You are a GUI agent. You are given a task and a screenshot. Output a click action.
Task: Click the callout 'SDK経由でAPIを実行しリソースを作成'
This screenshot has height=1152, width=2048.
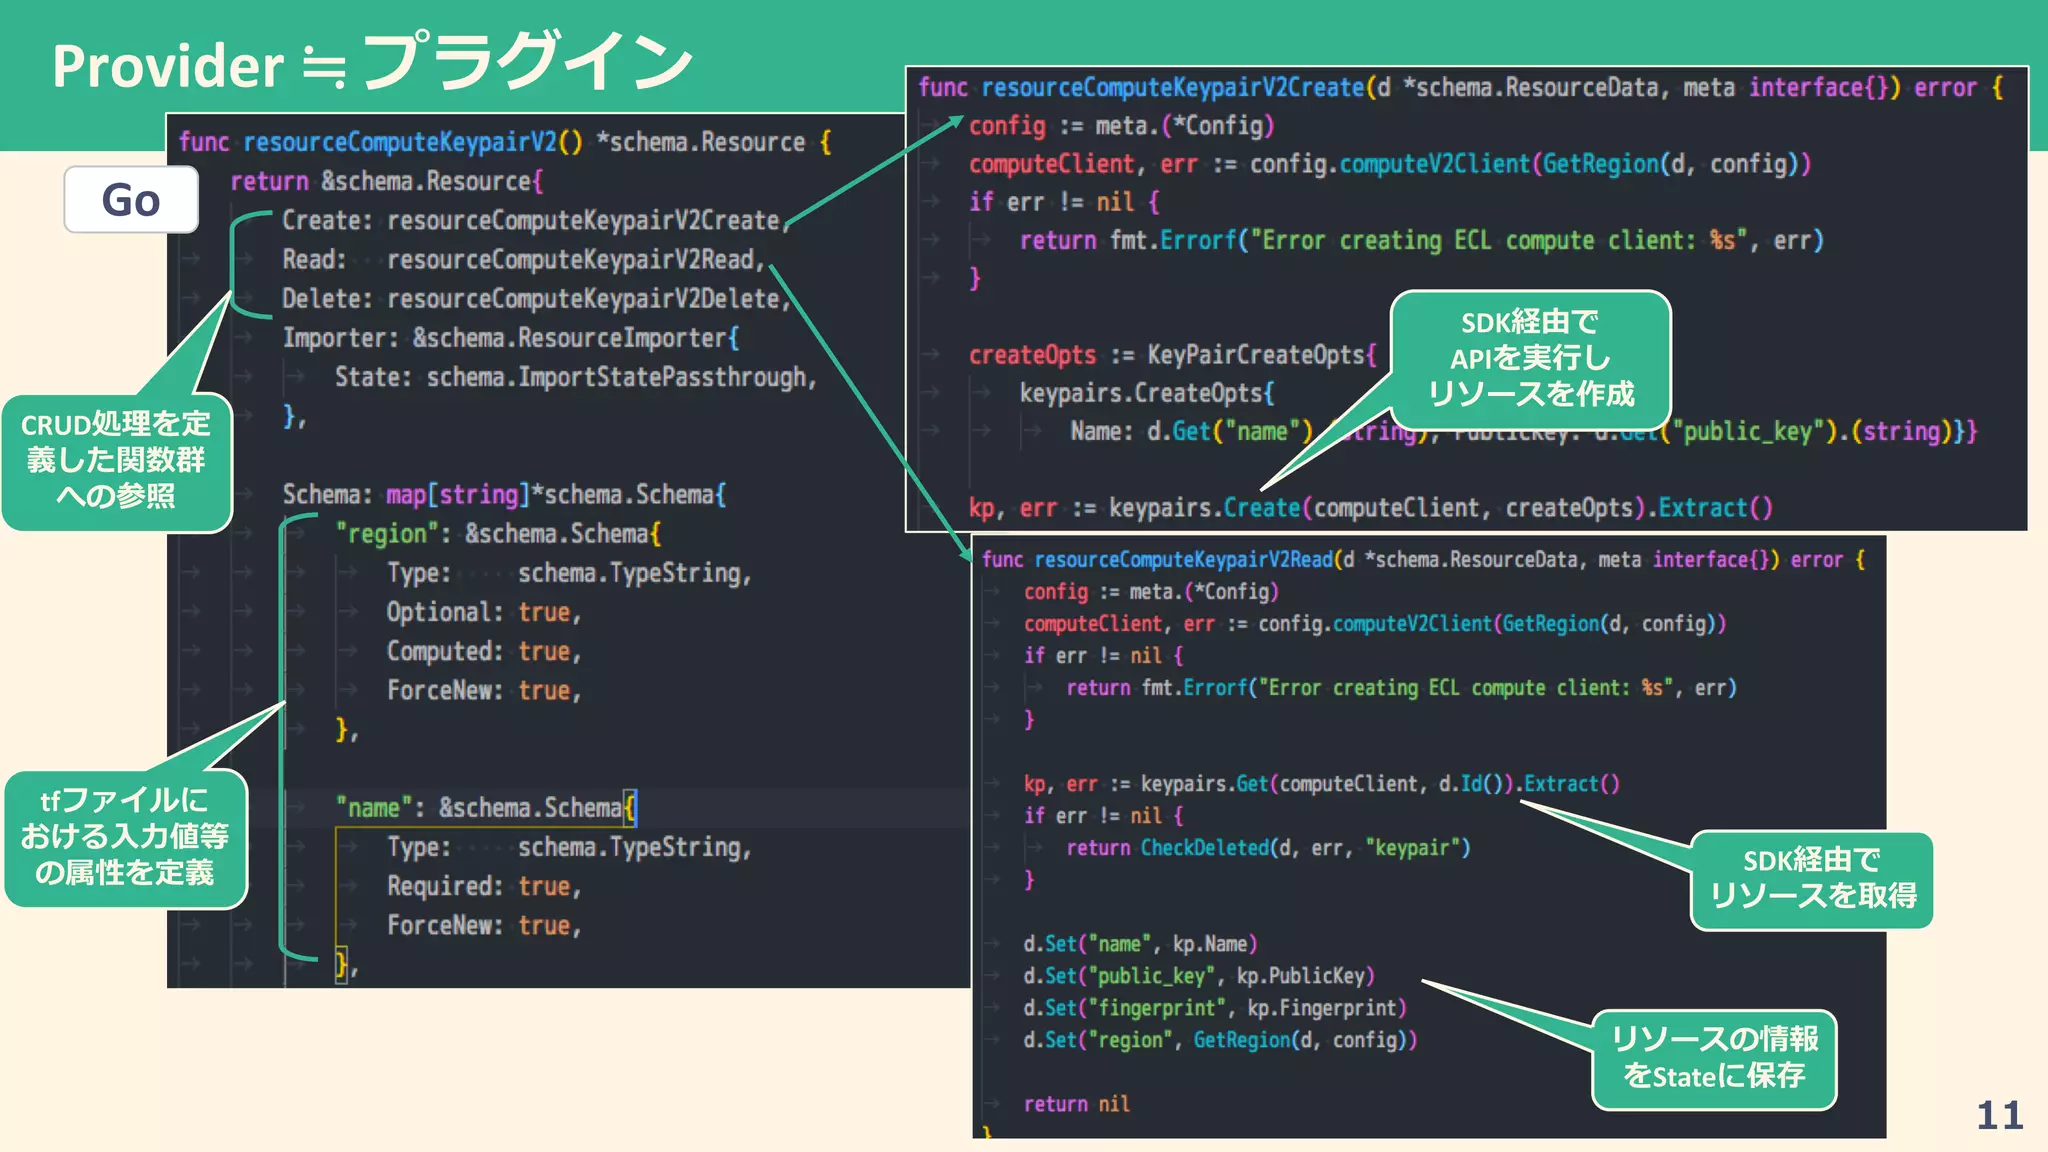point(1530,359)
